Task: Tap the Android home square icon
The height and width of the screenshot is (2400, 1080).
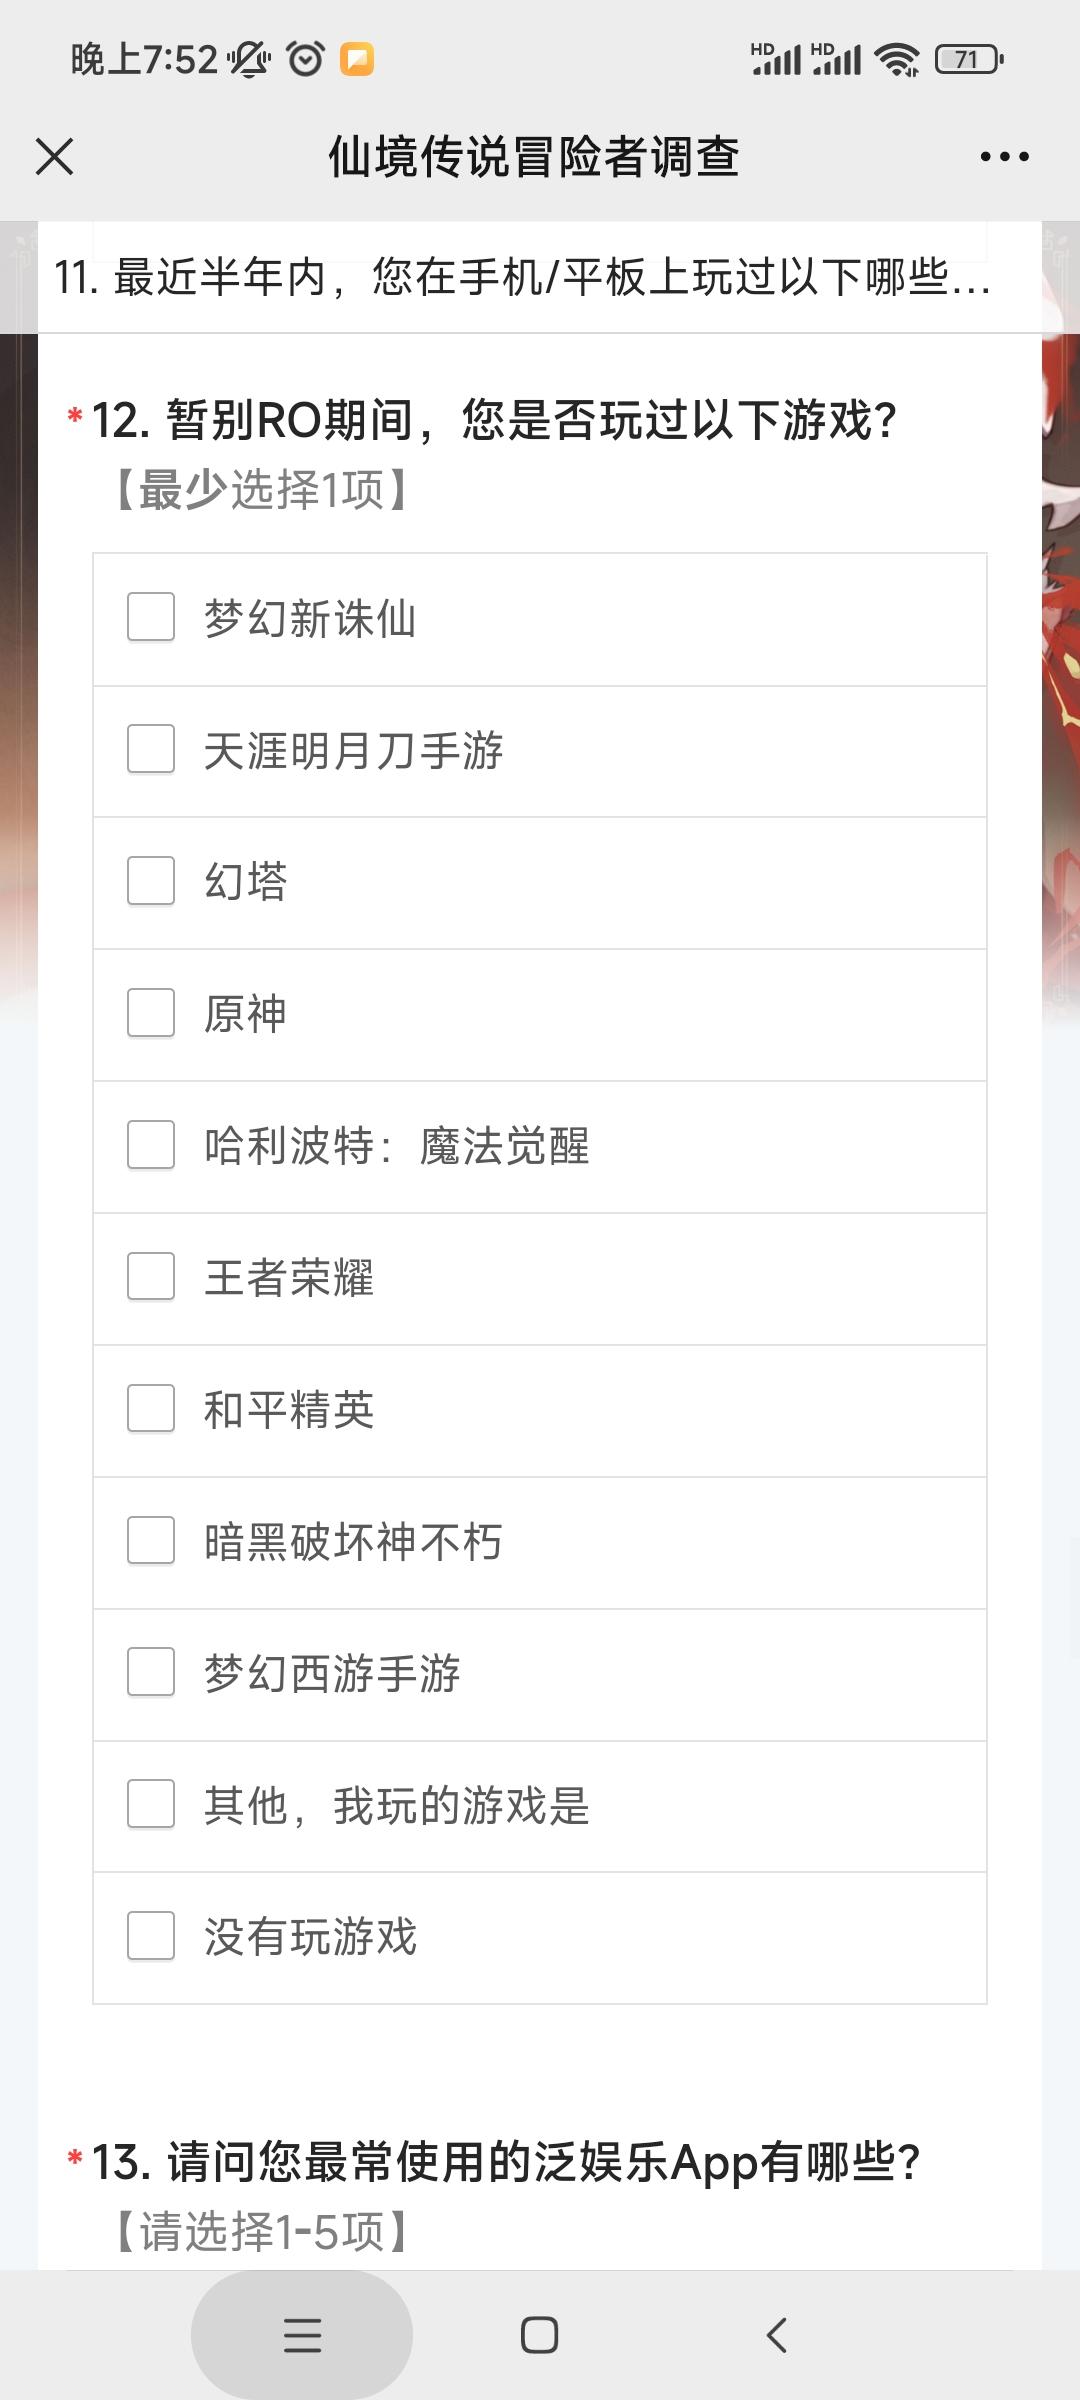Action: click(x=540, y=2335)
